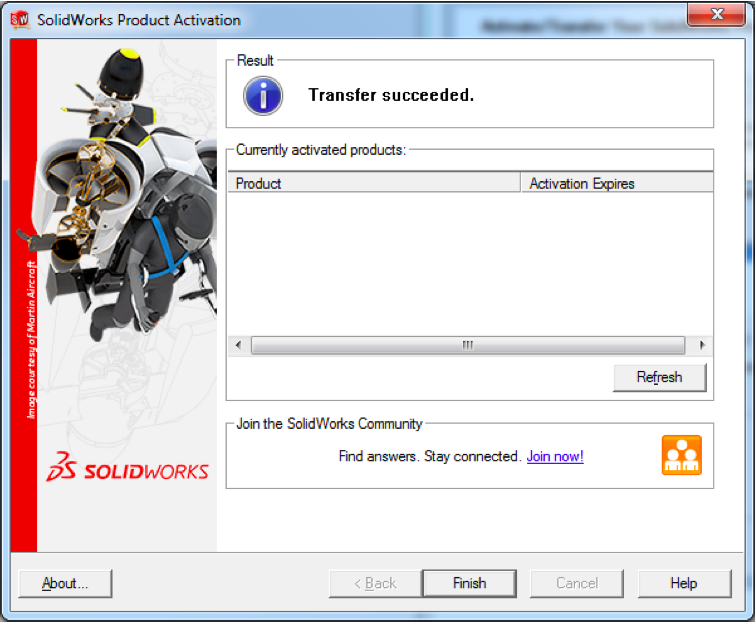Click the left scroll arrow of product list

[x=238, y=345]
